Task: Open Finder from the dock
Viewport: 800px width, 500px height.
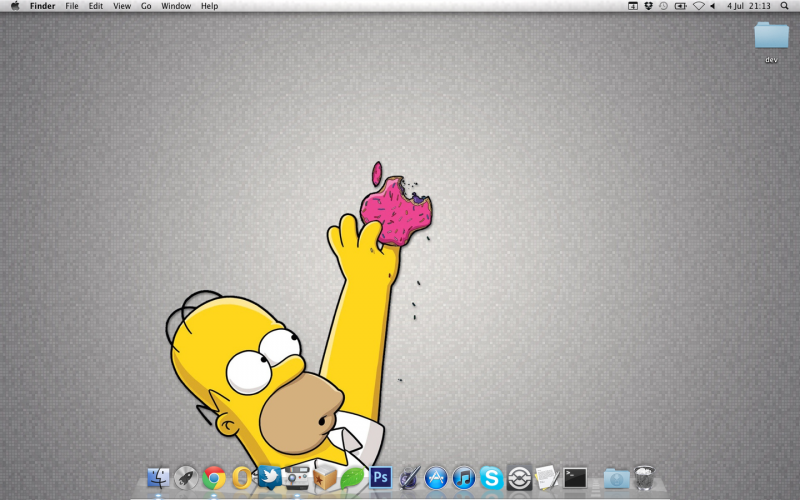Action: [158, 478]
